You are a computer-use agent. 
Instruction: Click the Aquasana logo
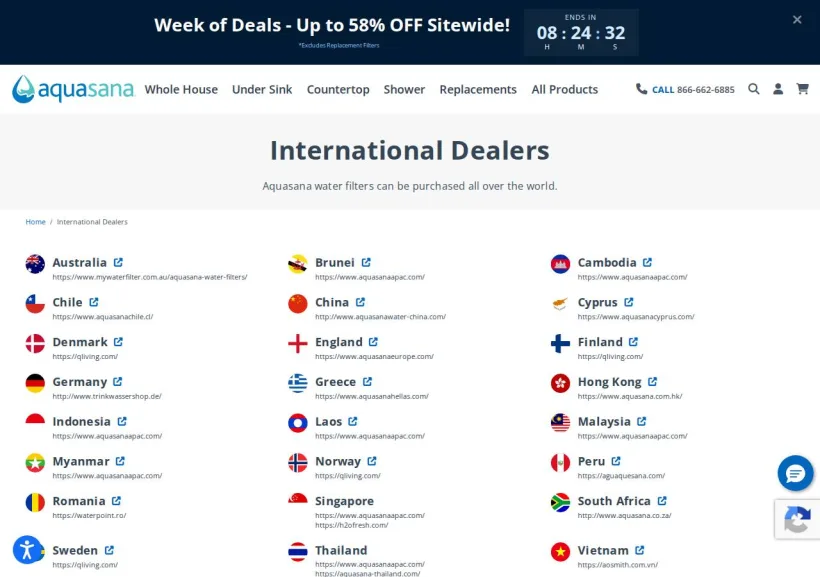73,89
